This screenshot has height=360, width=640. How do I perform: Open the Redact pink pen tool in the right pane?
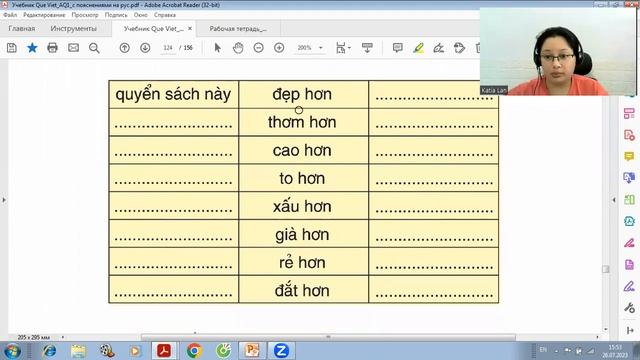[x=629, y=243]
